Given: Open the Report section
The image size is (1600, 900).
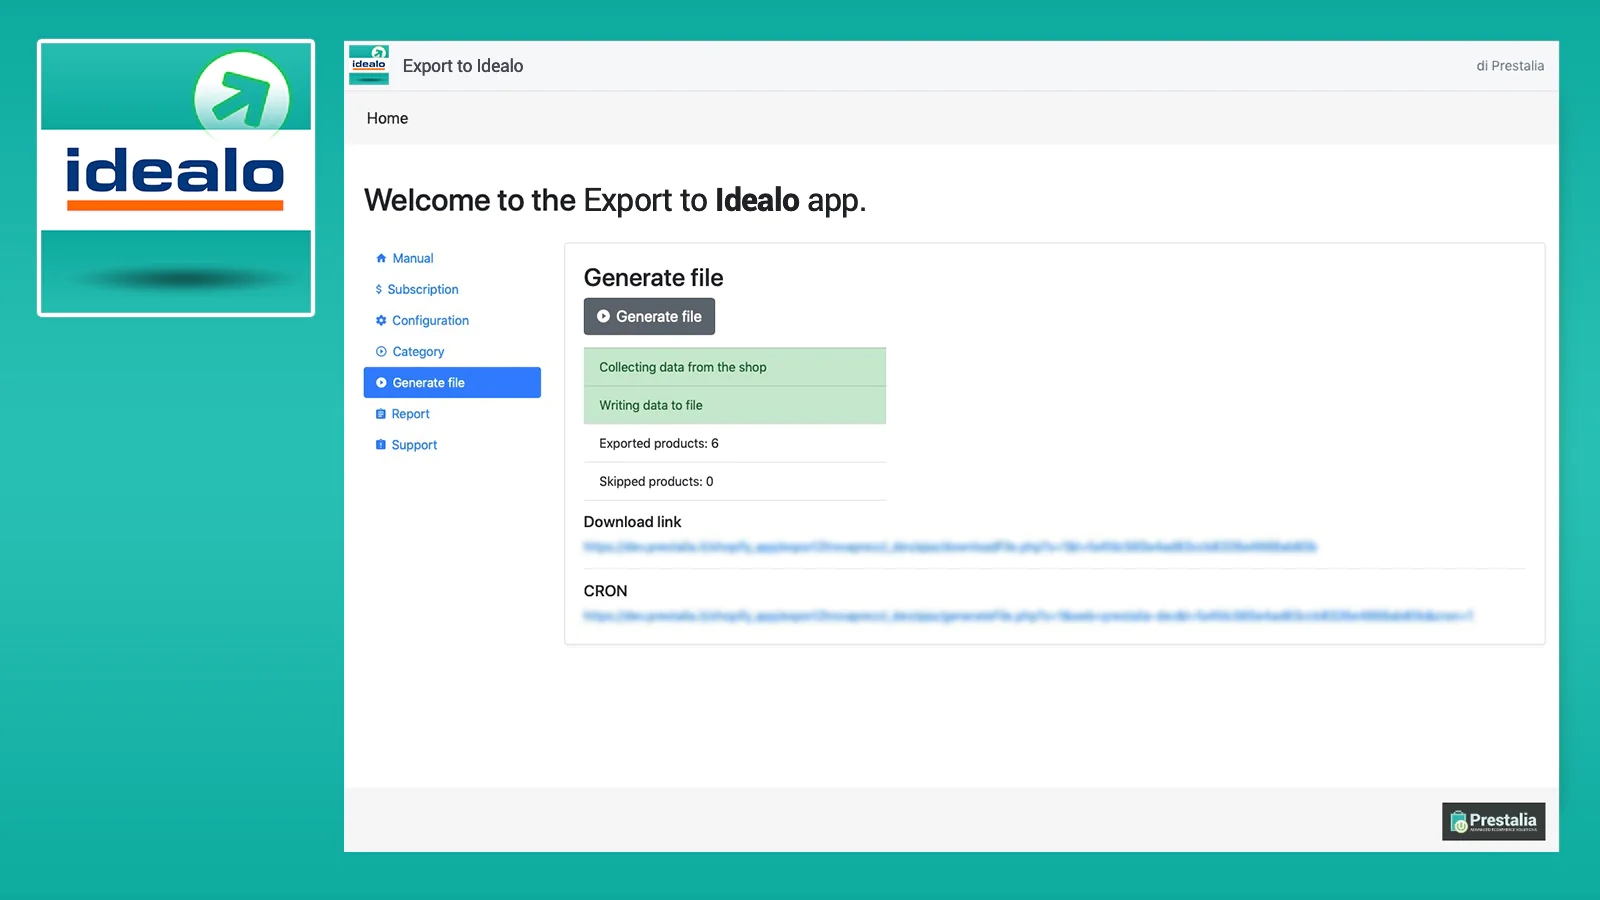Looking at the screenshot, I should point(411,413).
